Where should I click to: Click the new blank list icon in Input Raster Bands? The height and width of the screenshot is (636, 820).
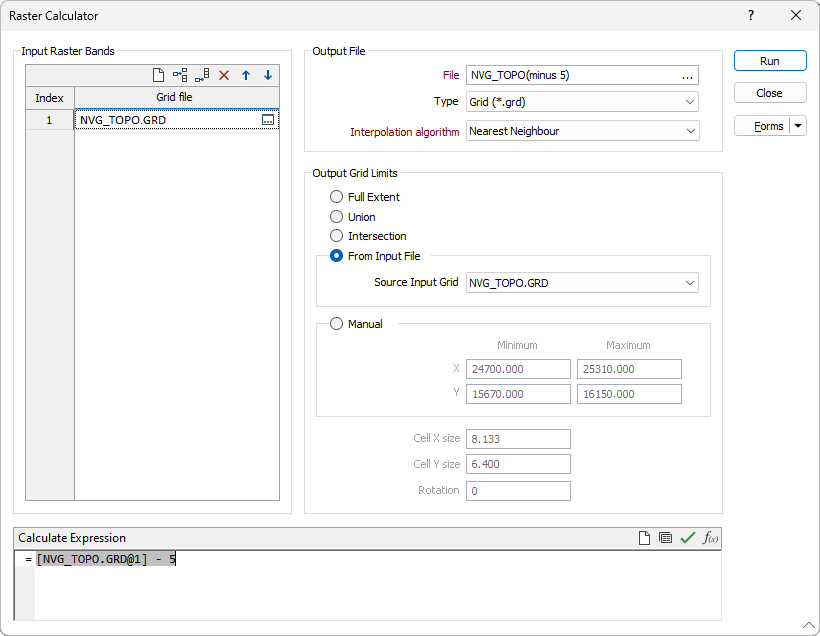158,75
